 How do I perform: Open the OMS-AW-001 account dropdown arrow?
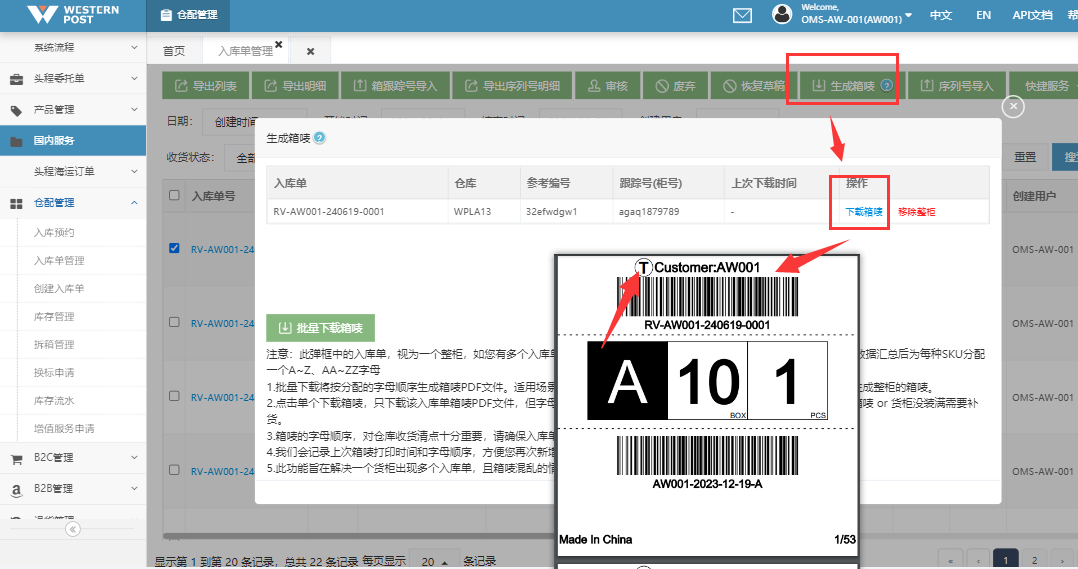click(908, 15)
